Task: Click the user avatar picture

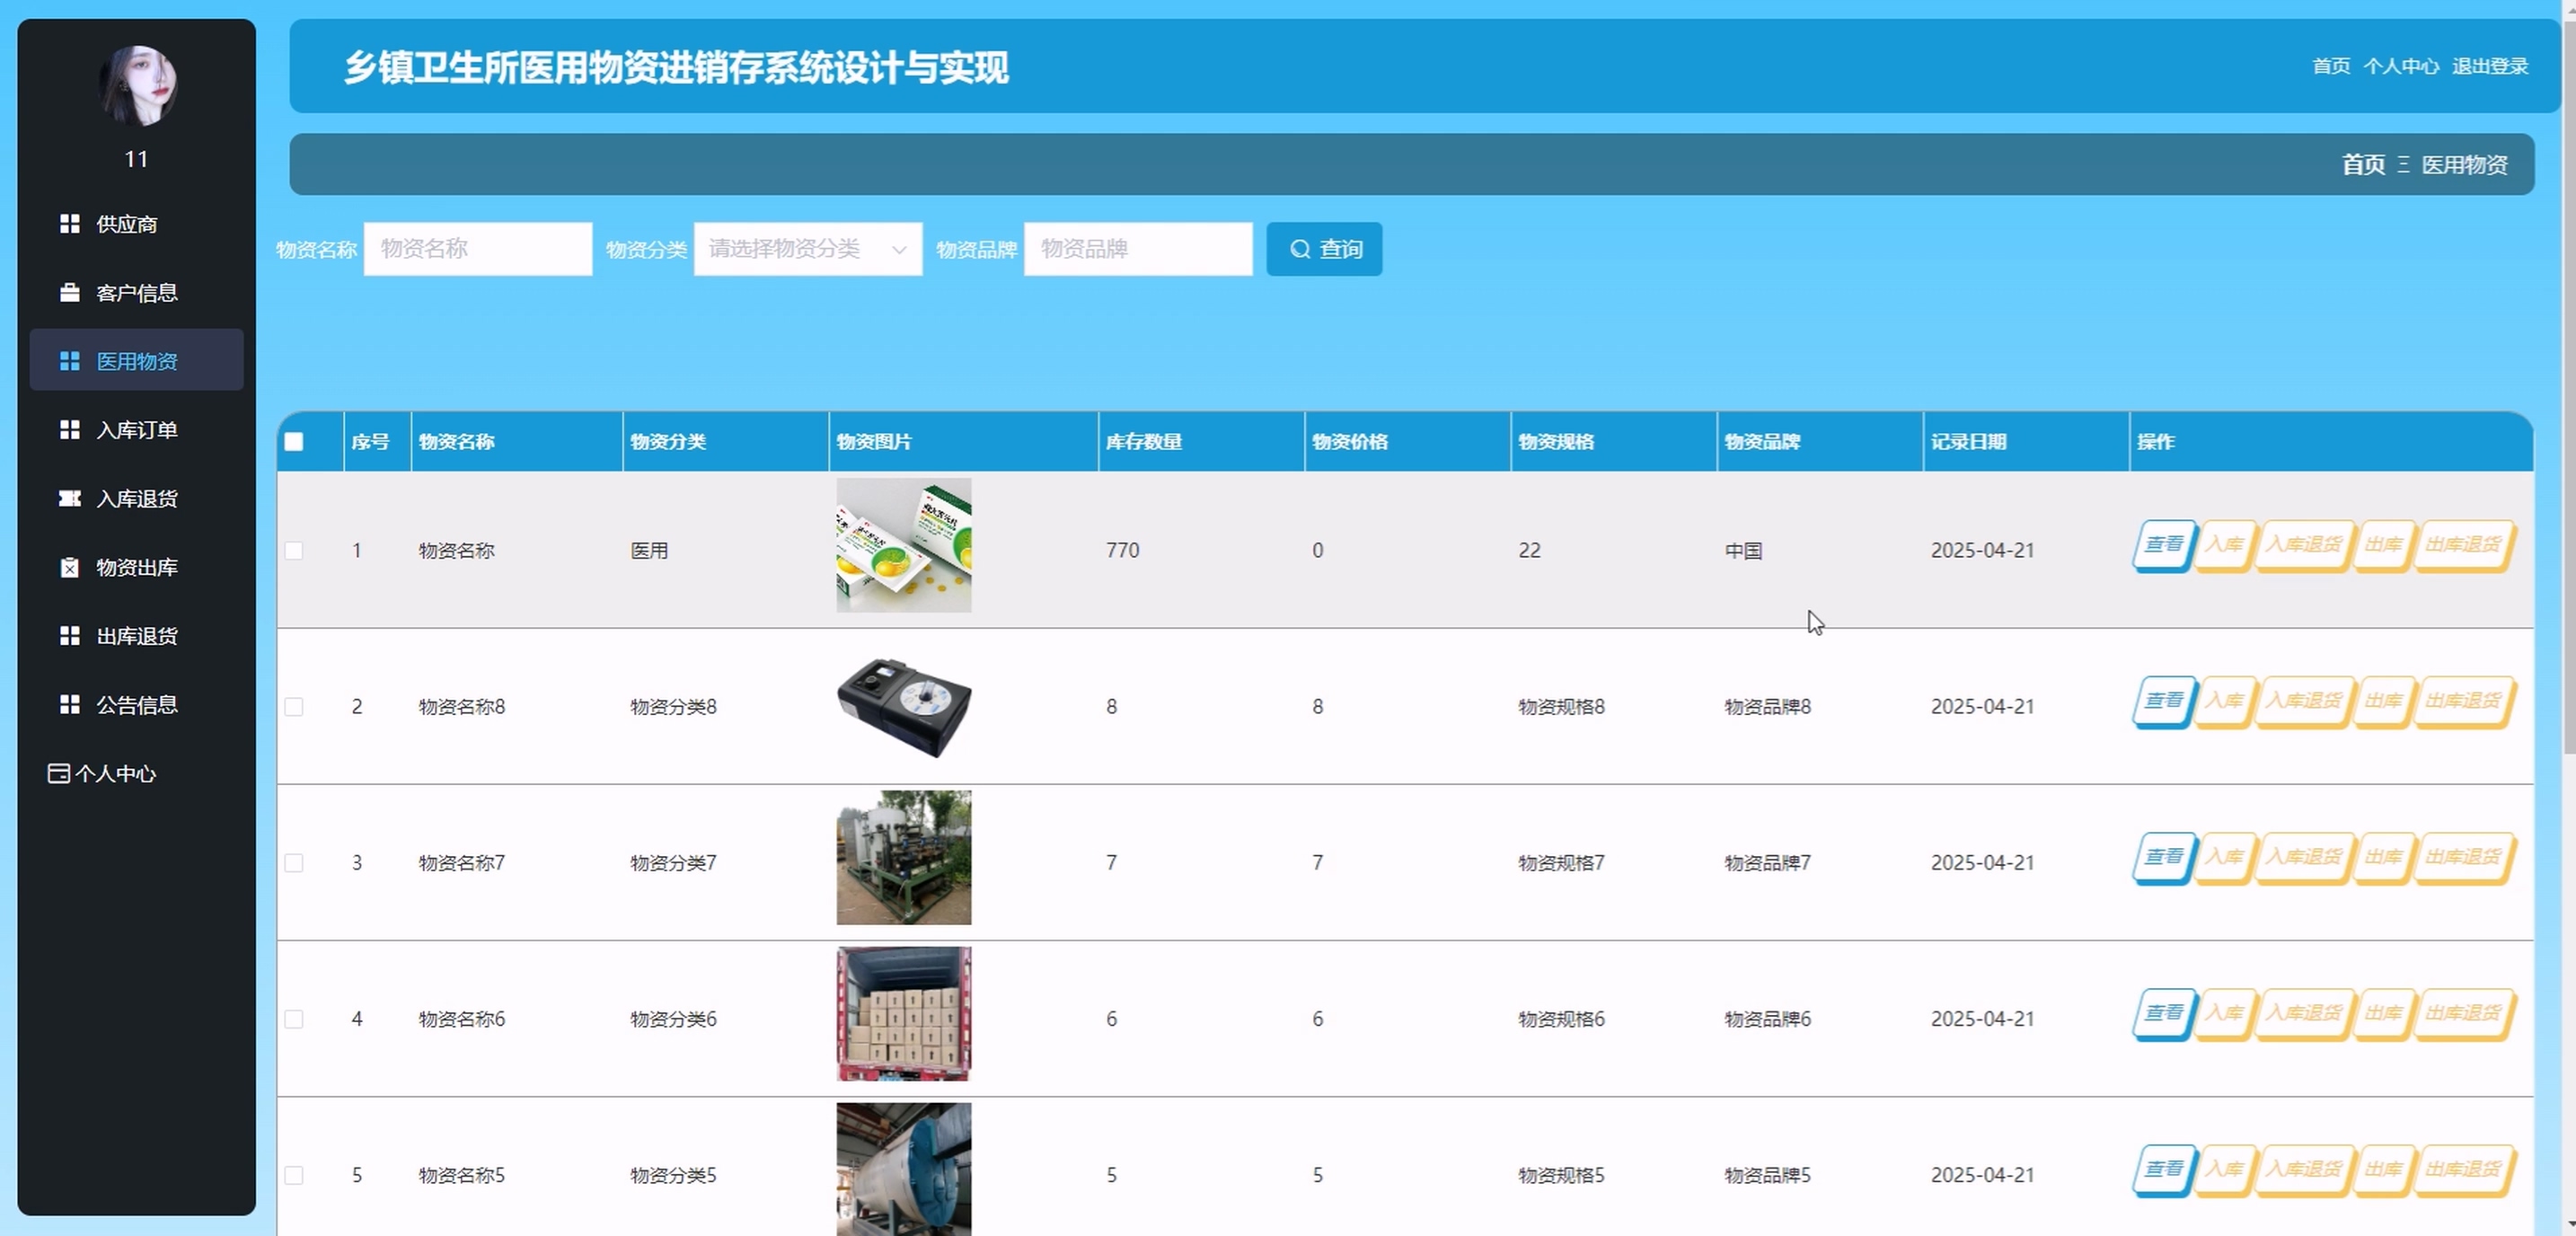Action: click(137, 85)
